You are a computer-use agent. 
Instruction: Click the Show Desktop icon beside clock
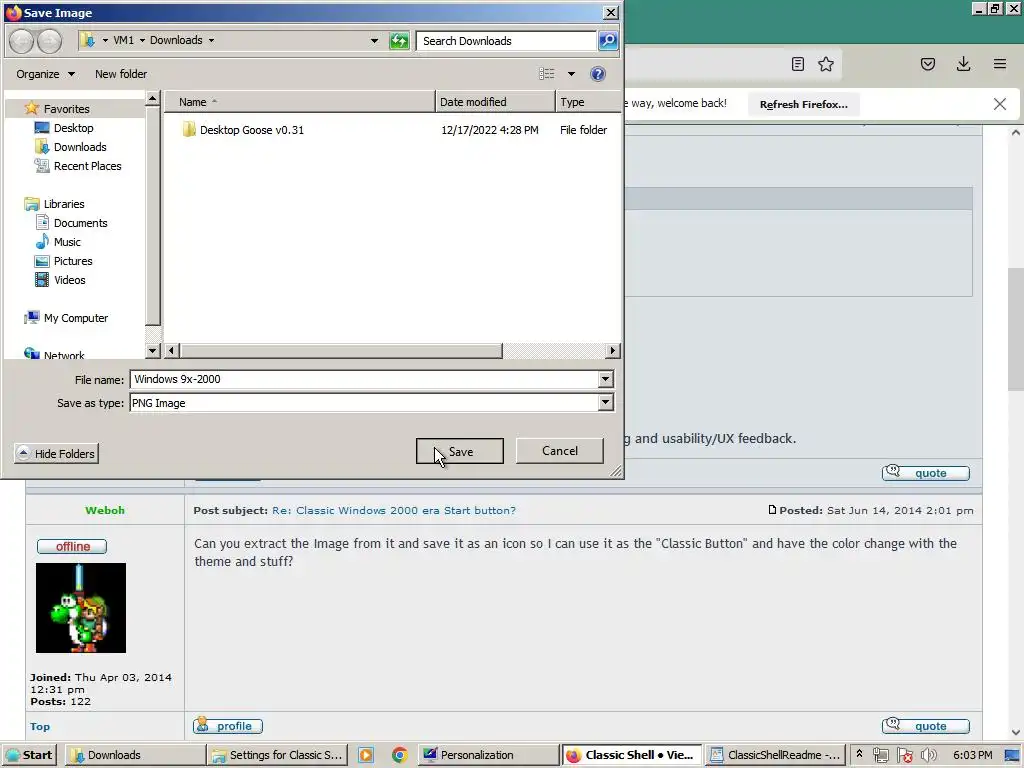[x=1012, y=755]
